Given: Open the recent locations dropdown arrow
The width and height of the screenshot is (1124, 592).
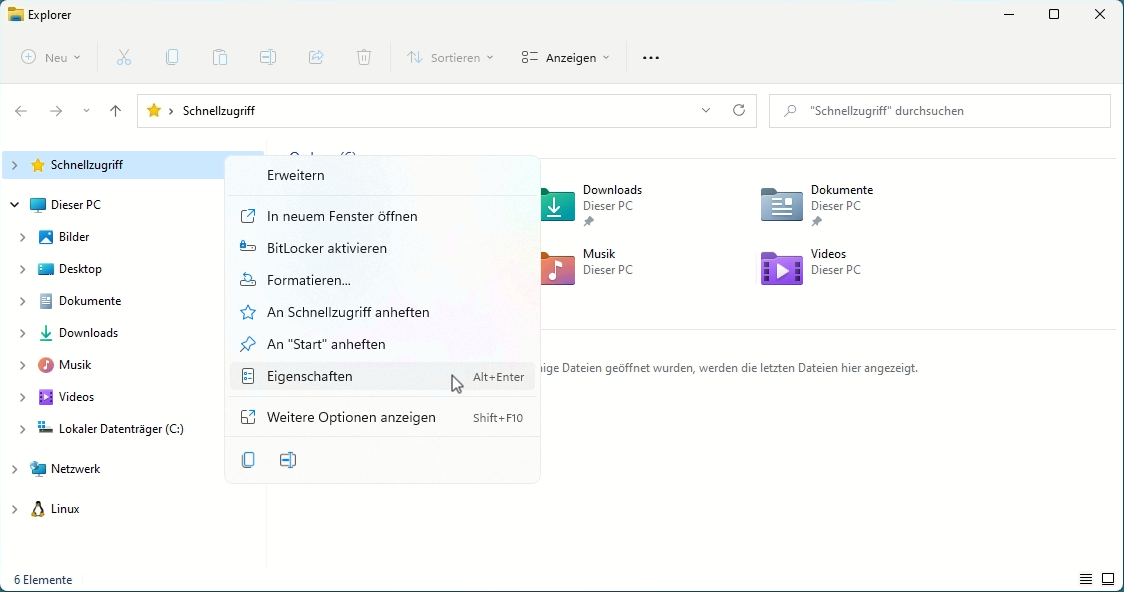Looking at the screenshot, I should tap(86, 111).
